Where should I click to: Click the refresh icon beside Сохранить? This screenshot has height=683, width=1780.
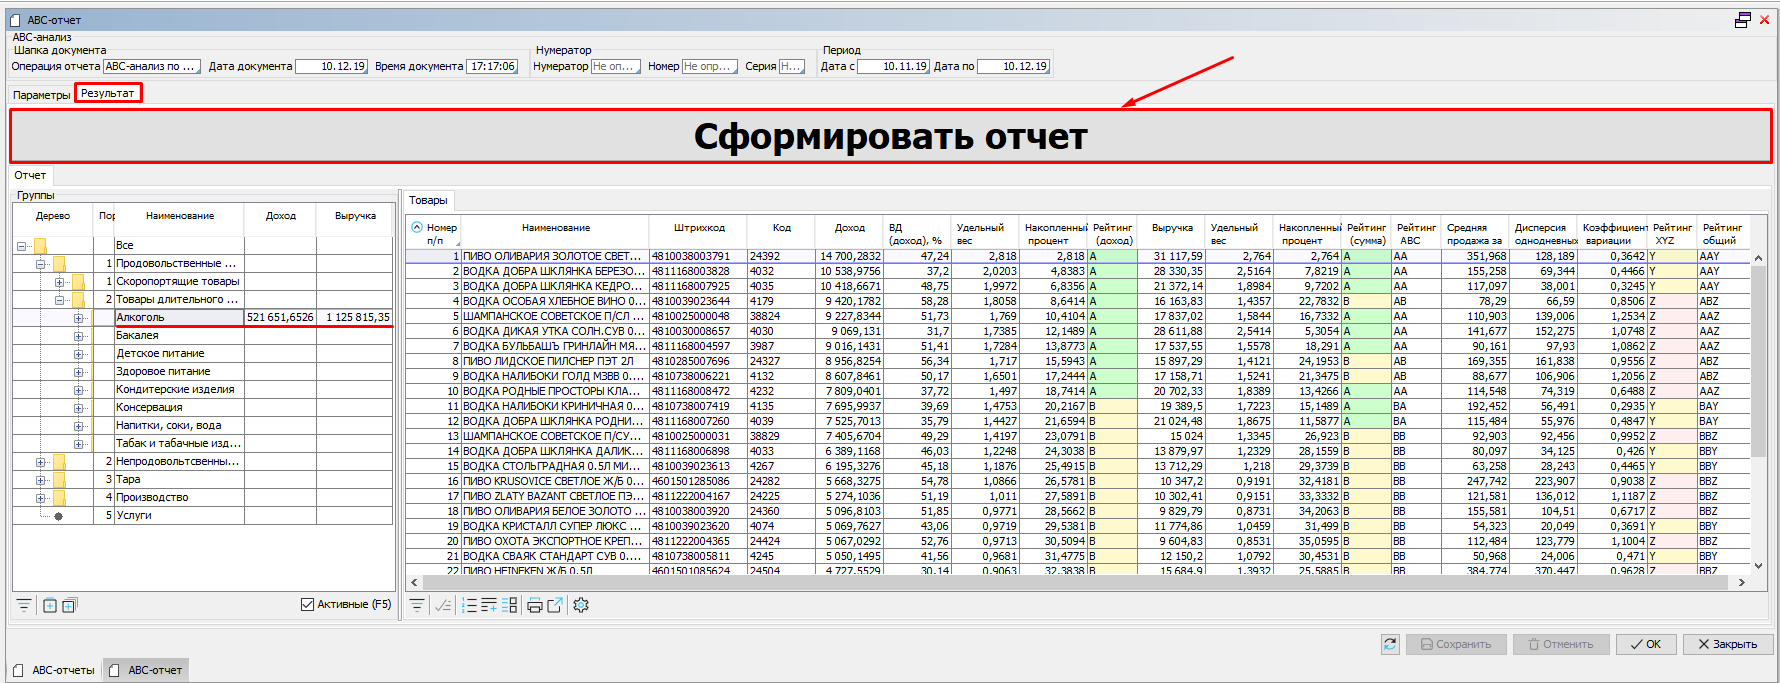[1390, 644]
